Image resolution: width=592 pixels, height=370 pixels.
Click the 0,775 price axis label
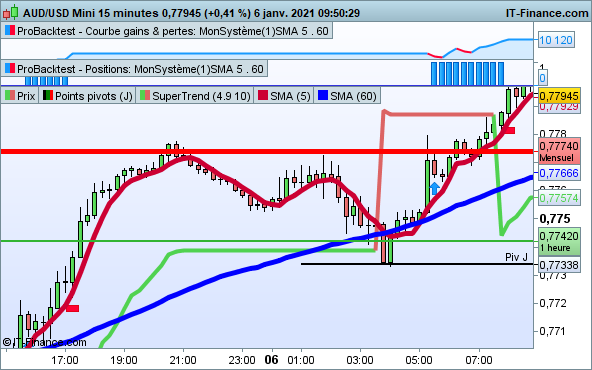coord(555,219)
